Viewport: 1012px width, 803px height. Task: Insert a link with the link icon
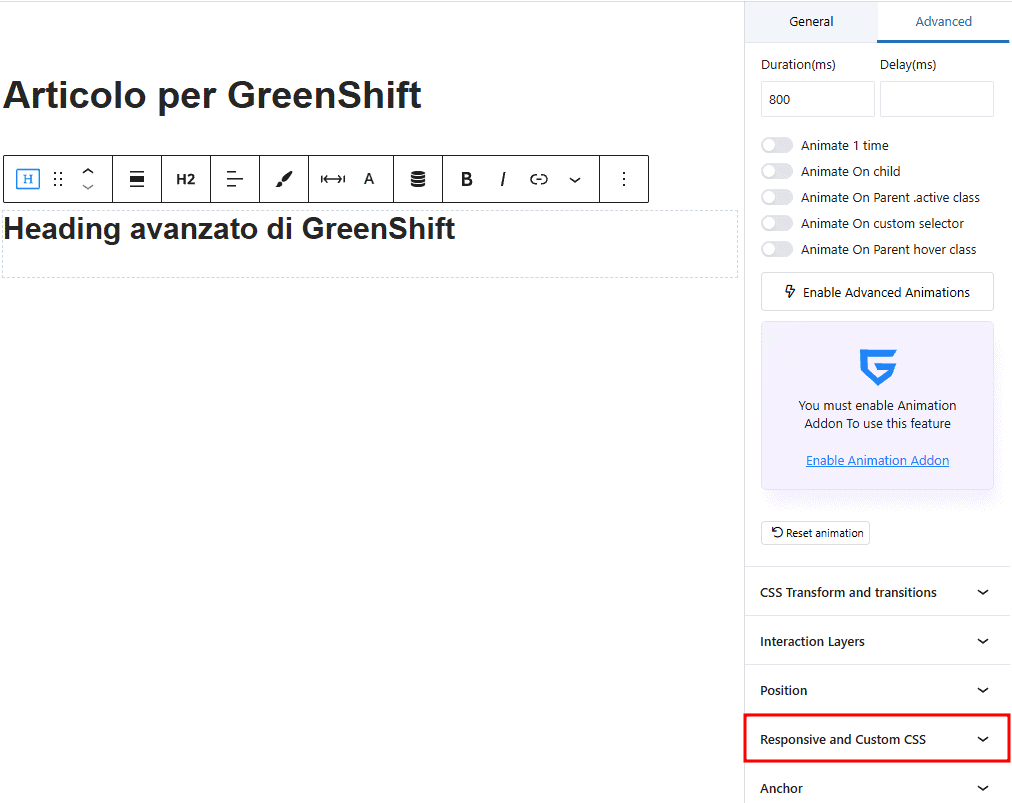(539, 179)
